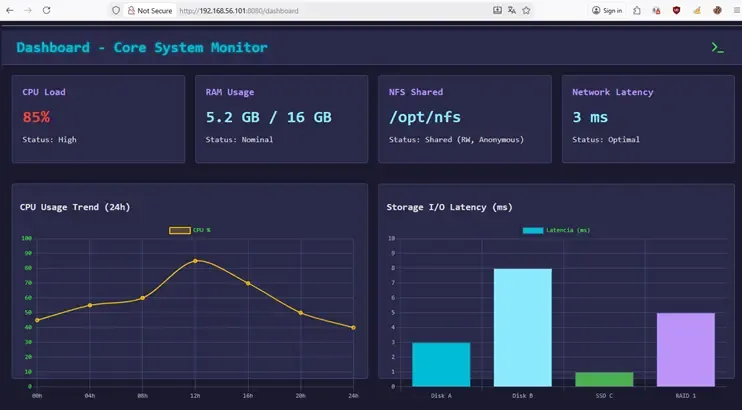Open the browser hamburger menu

(737, 10)
